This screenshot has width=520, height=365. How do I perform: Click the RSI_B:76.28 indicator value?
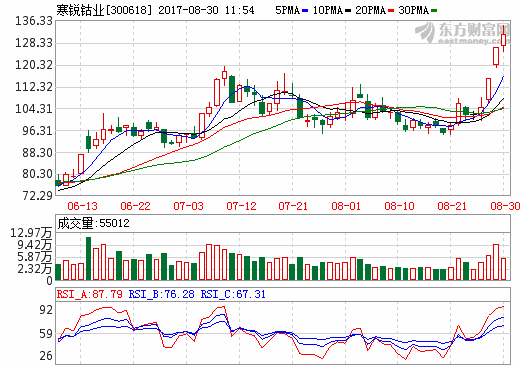pyautogui.click(x=162, y=294)
